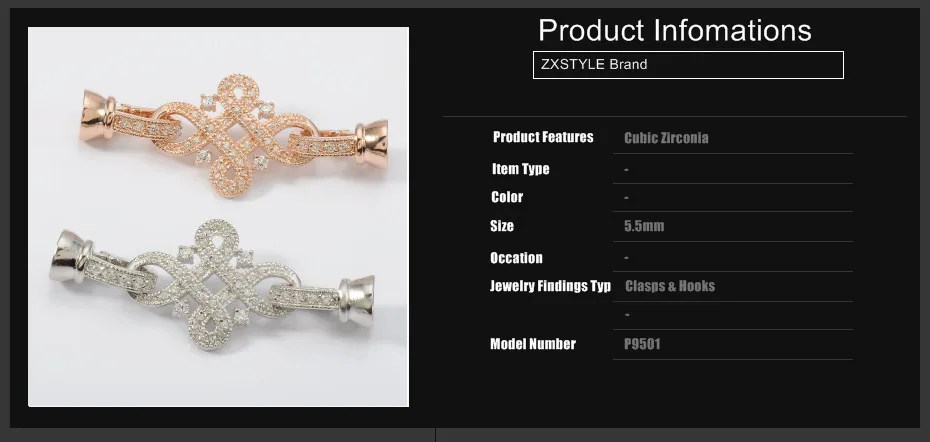
Task: Select the Model Number label
Action: [533, 344]
